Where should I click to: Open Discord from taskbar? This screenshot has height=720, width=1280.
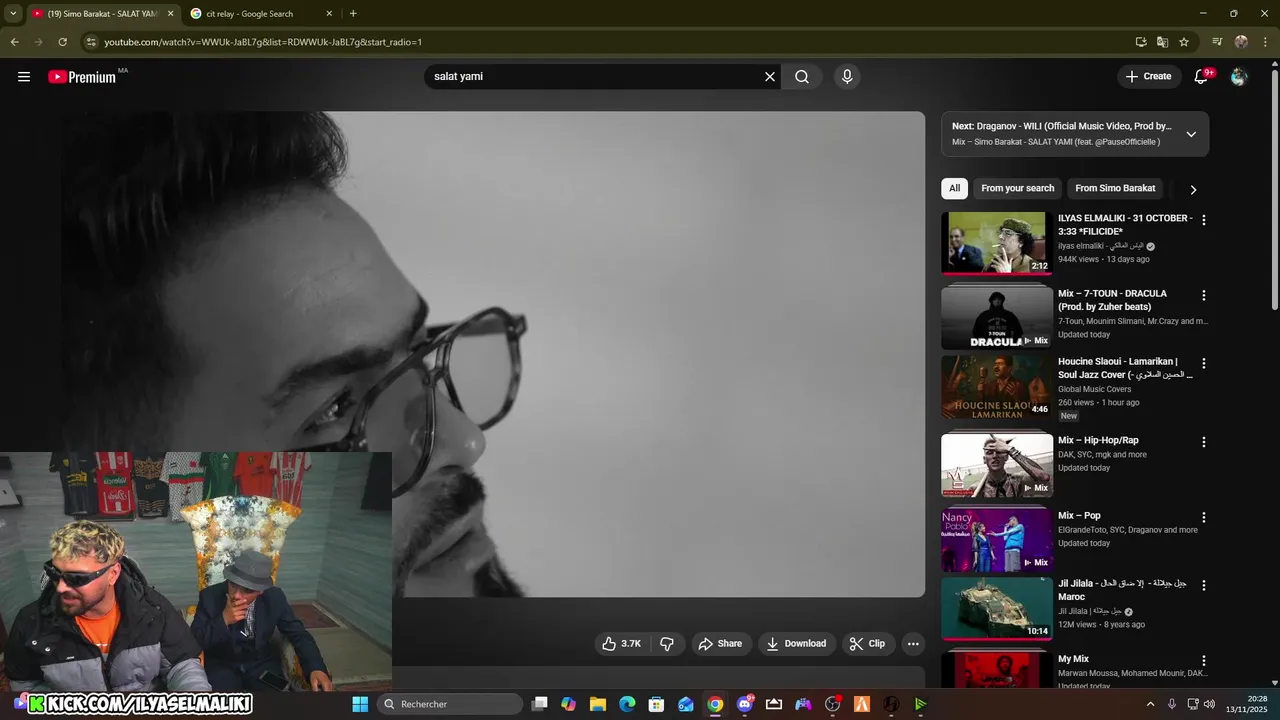tap(744, 704)
